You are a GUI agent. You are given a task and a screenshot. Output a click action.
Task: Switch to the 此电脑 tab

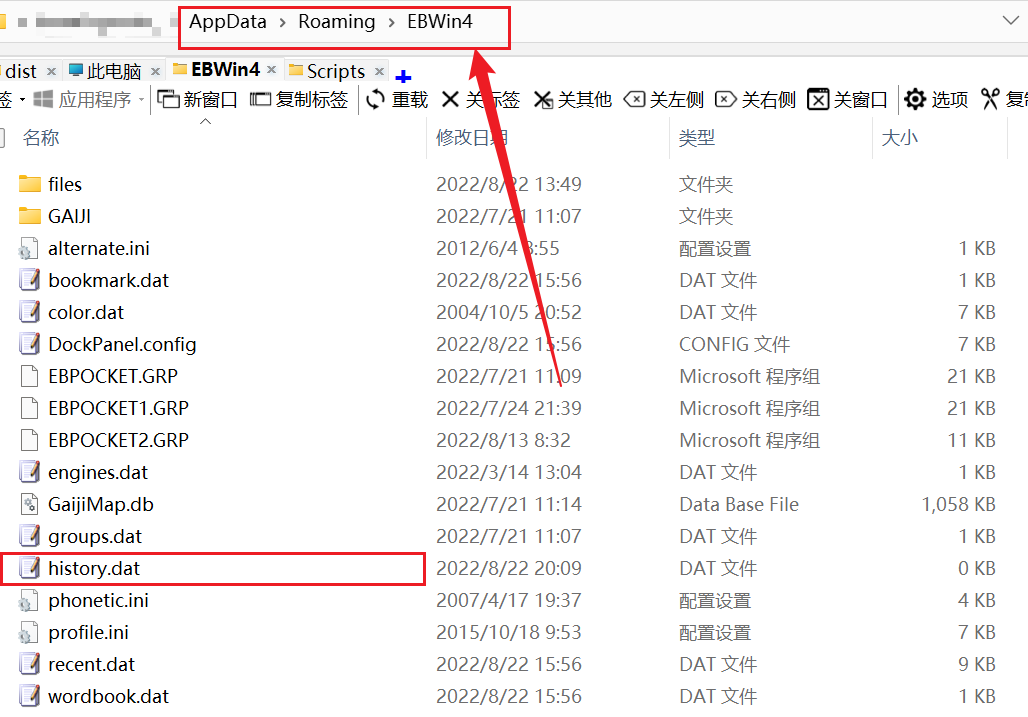113,71
